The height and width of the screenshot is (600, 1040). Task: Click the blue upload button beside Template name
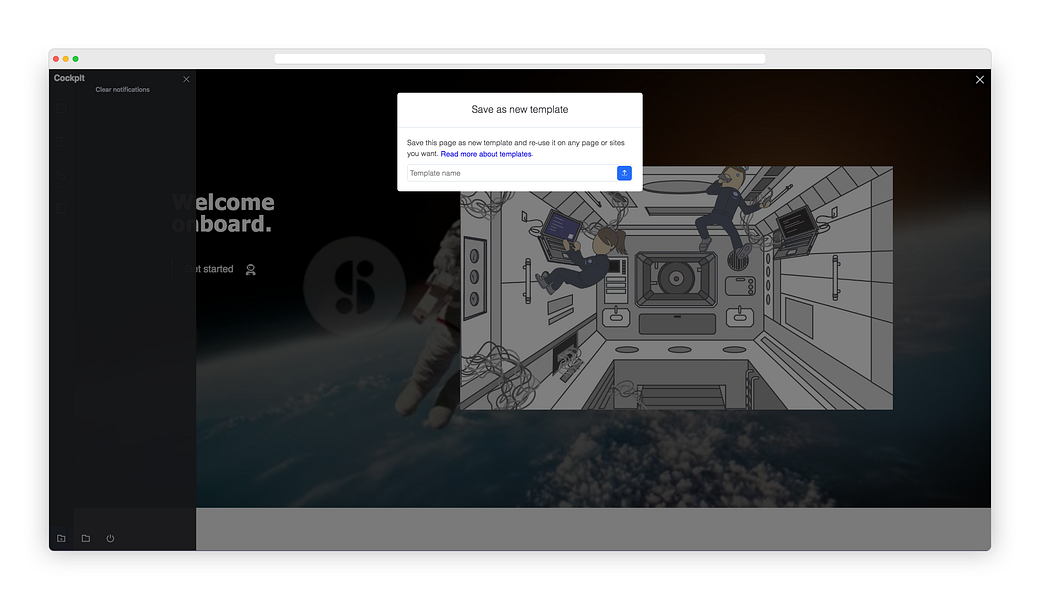(624, 173)
